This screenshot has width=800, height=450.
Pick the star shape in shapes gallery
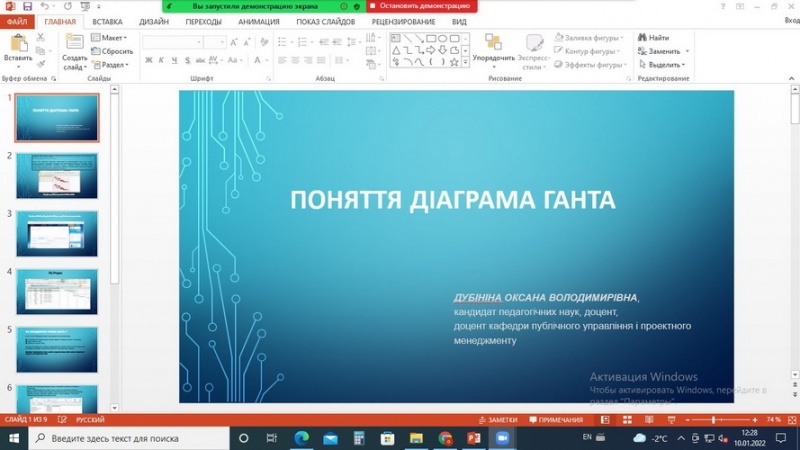point(454,62)
